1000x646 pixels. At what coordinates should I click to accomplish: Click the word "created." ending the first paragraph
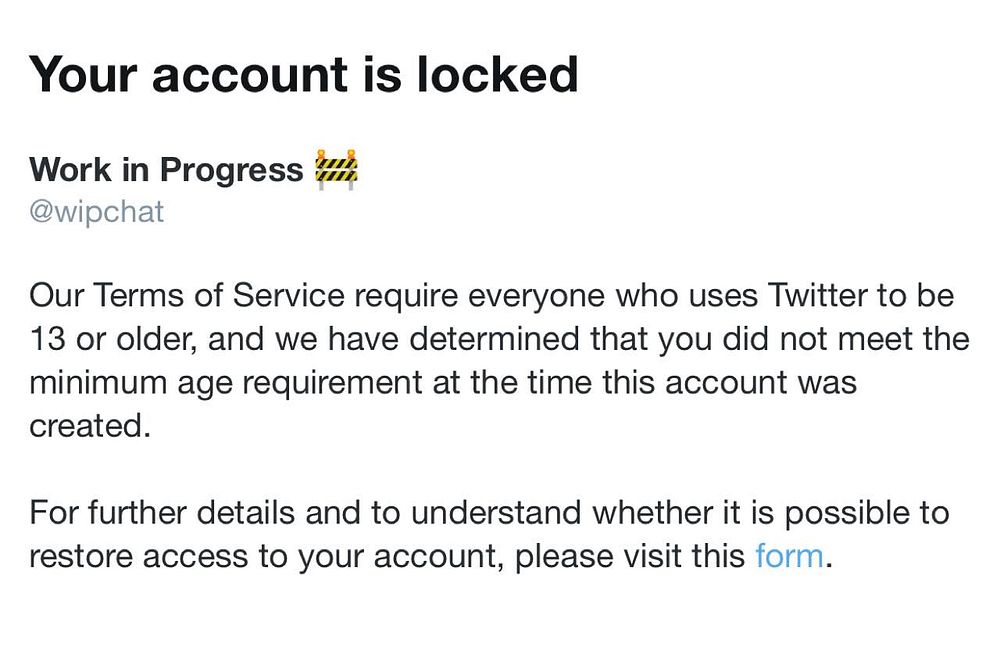point(90,425)
